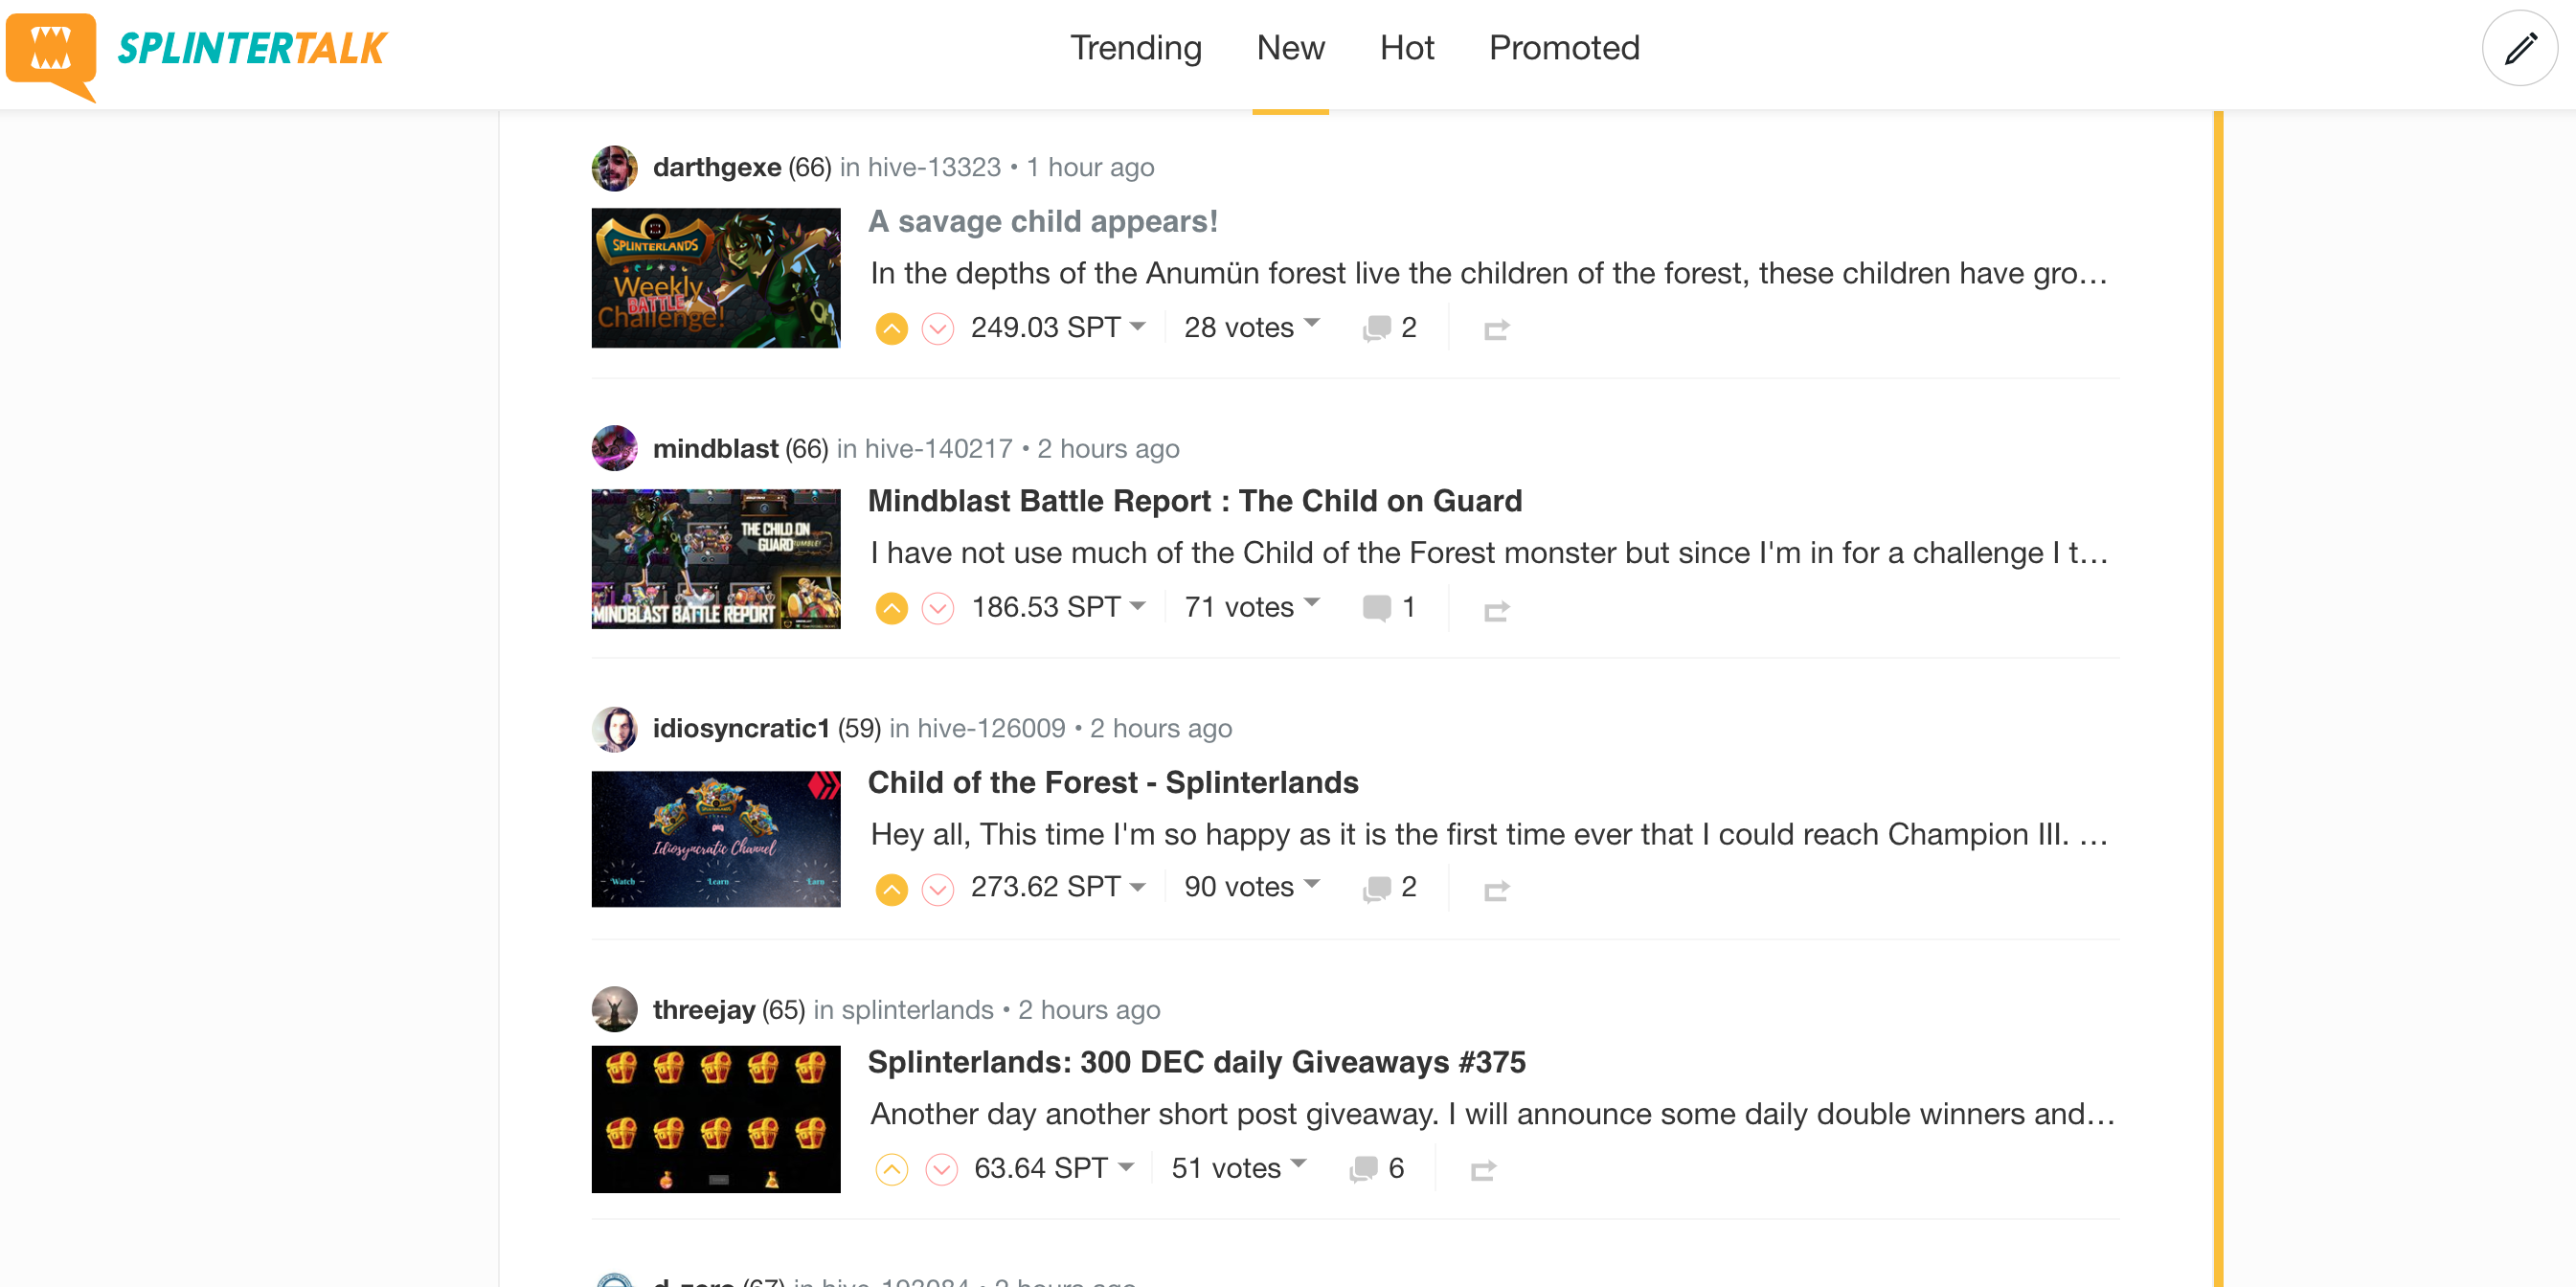The height and width of the screenshot is (1287, 2576).
Task: Downvote the Mindblast Battle Report post
Action: pyautogui.click(x=938, y=608)
